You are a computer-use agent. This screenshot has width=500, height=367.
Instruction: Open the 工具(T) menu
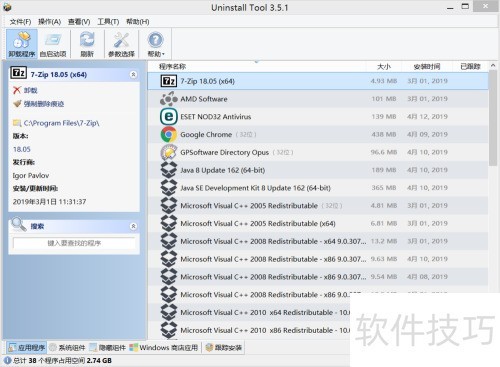pyautogui.click(x=108, y=22)
